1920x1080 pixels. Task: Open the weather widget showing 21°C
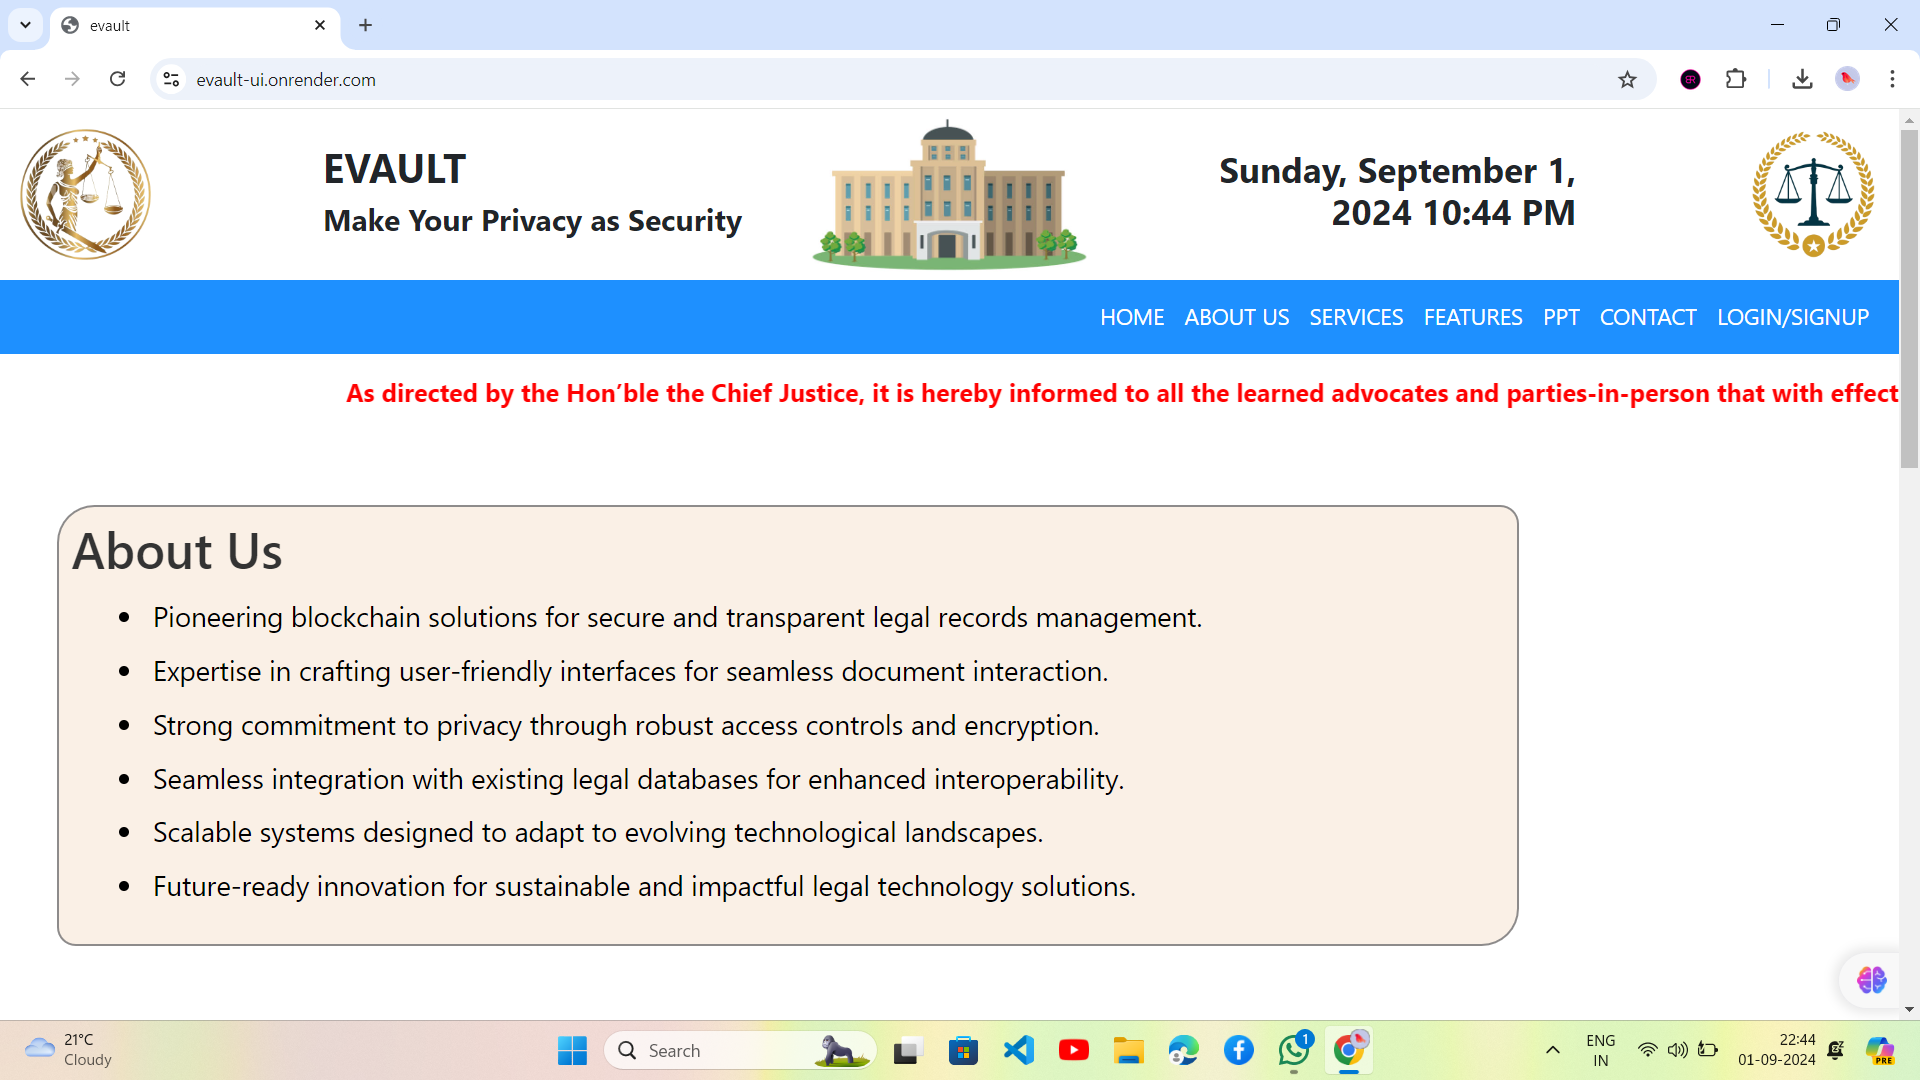pyautogui.click(x=68, y=1050)
